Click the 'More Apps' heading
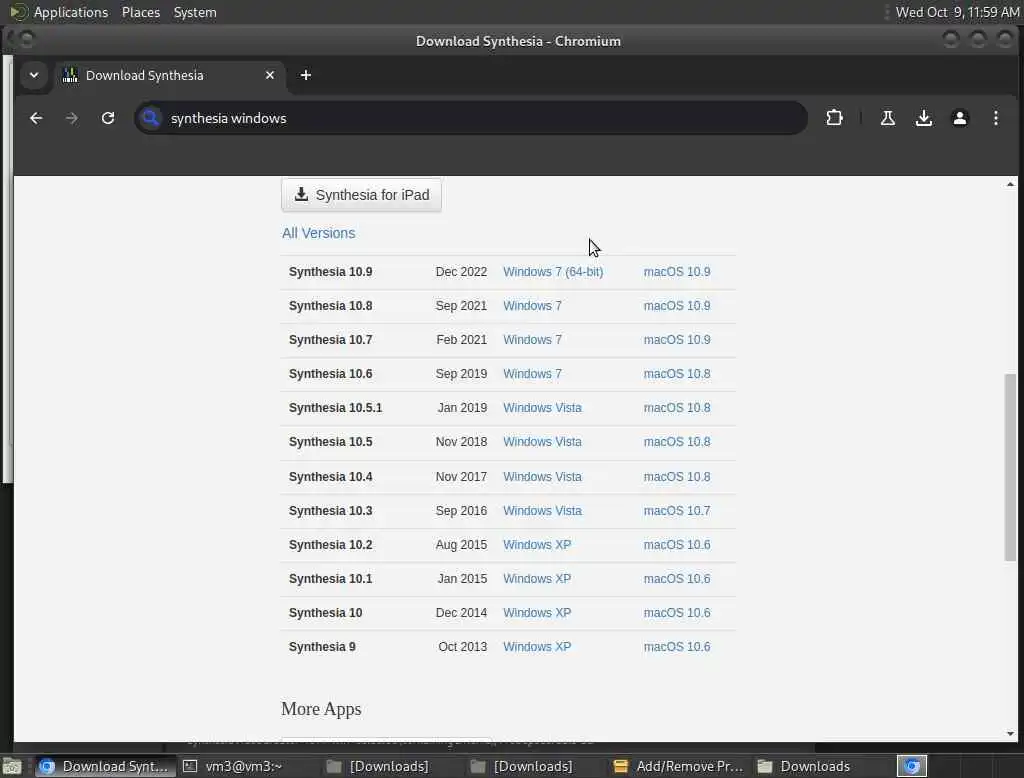The width and height of the screenshot is (1024, 778). click(321, 709)
